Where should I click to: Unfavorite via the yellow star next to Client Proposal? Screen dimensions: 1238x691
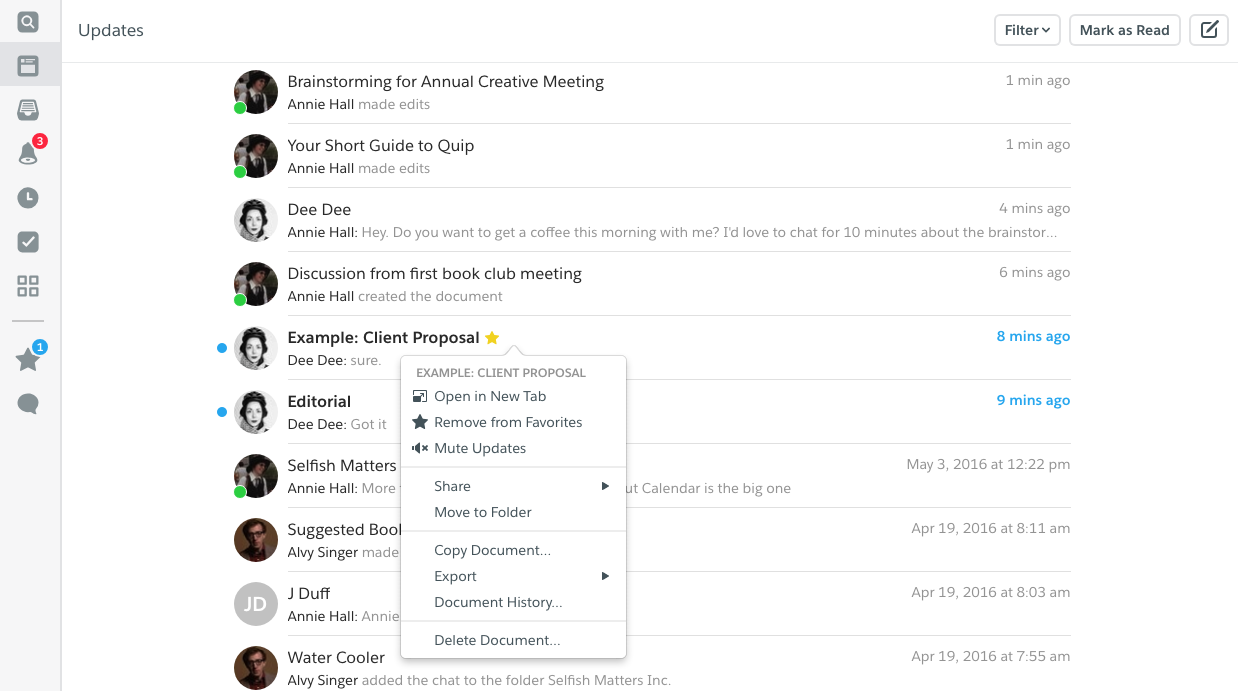[491, 338]
